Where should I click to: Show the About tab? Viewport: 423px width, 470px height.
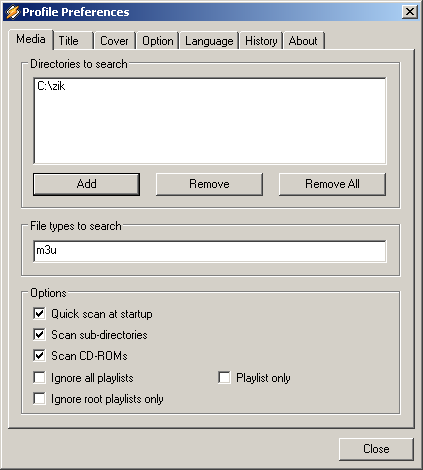point(303,41)
